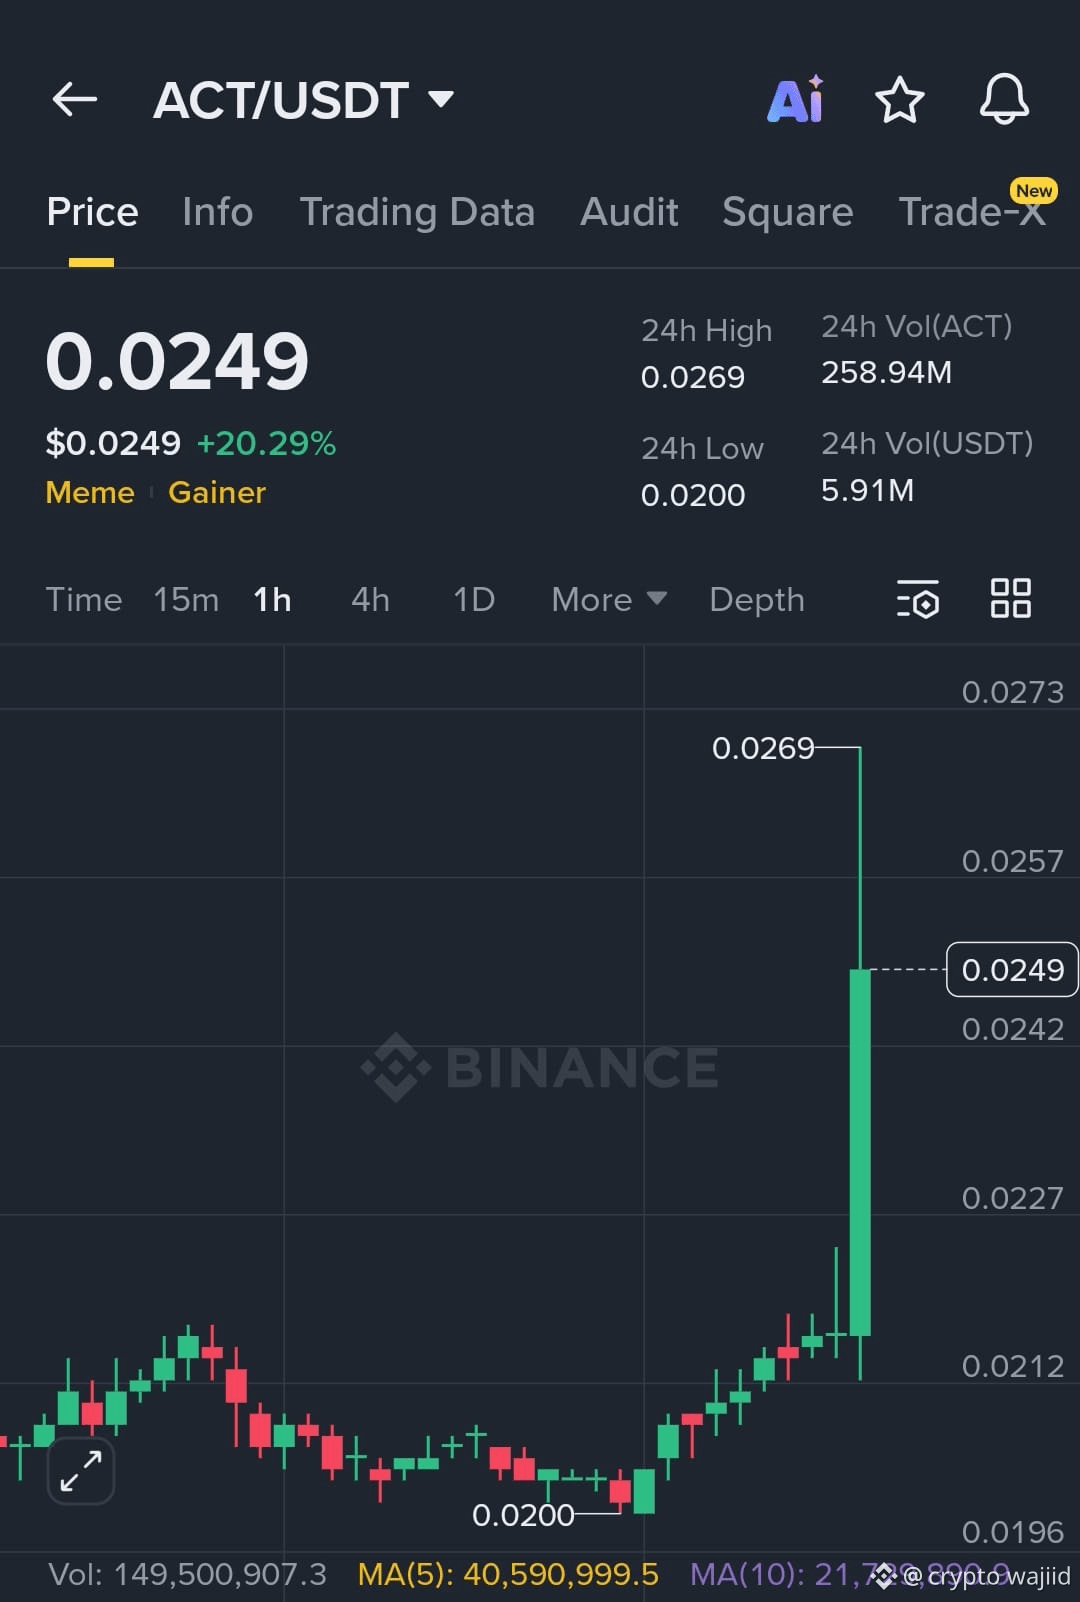Tap the 0.0242 price axis label
Screen dimensions: 1080x1602
point(1012,1029)
